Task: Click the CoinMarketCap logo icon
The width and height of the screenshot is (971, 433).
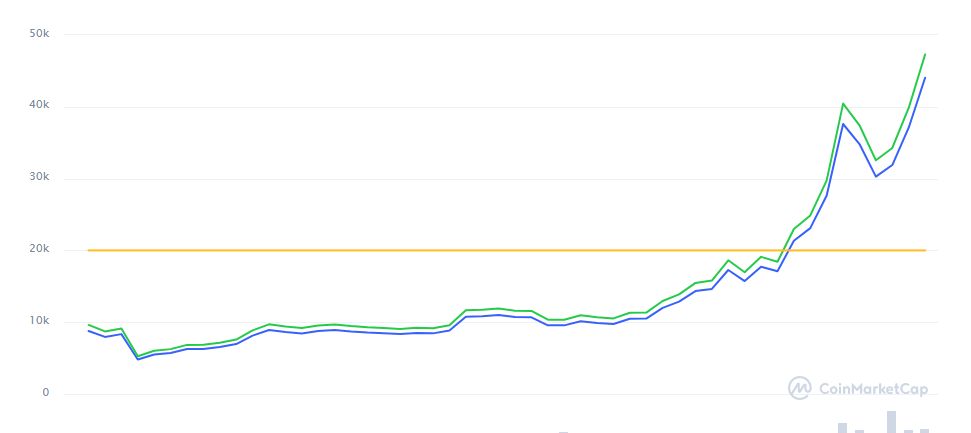Action: (x=800, y=388)
